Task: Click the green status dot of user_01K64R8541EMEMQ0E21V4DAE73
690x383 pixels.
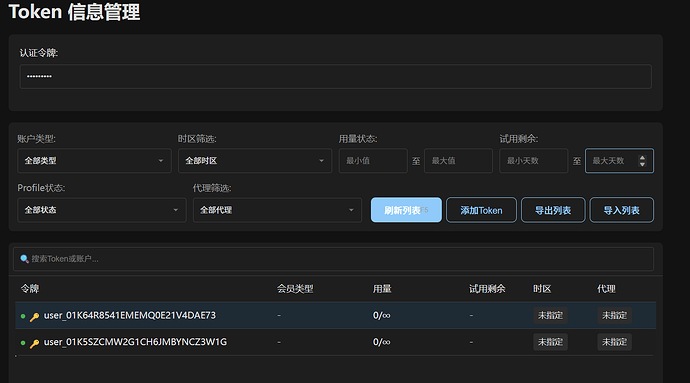Action: point(23,316)
